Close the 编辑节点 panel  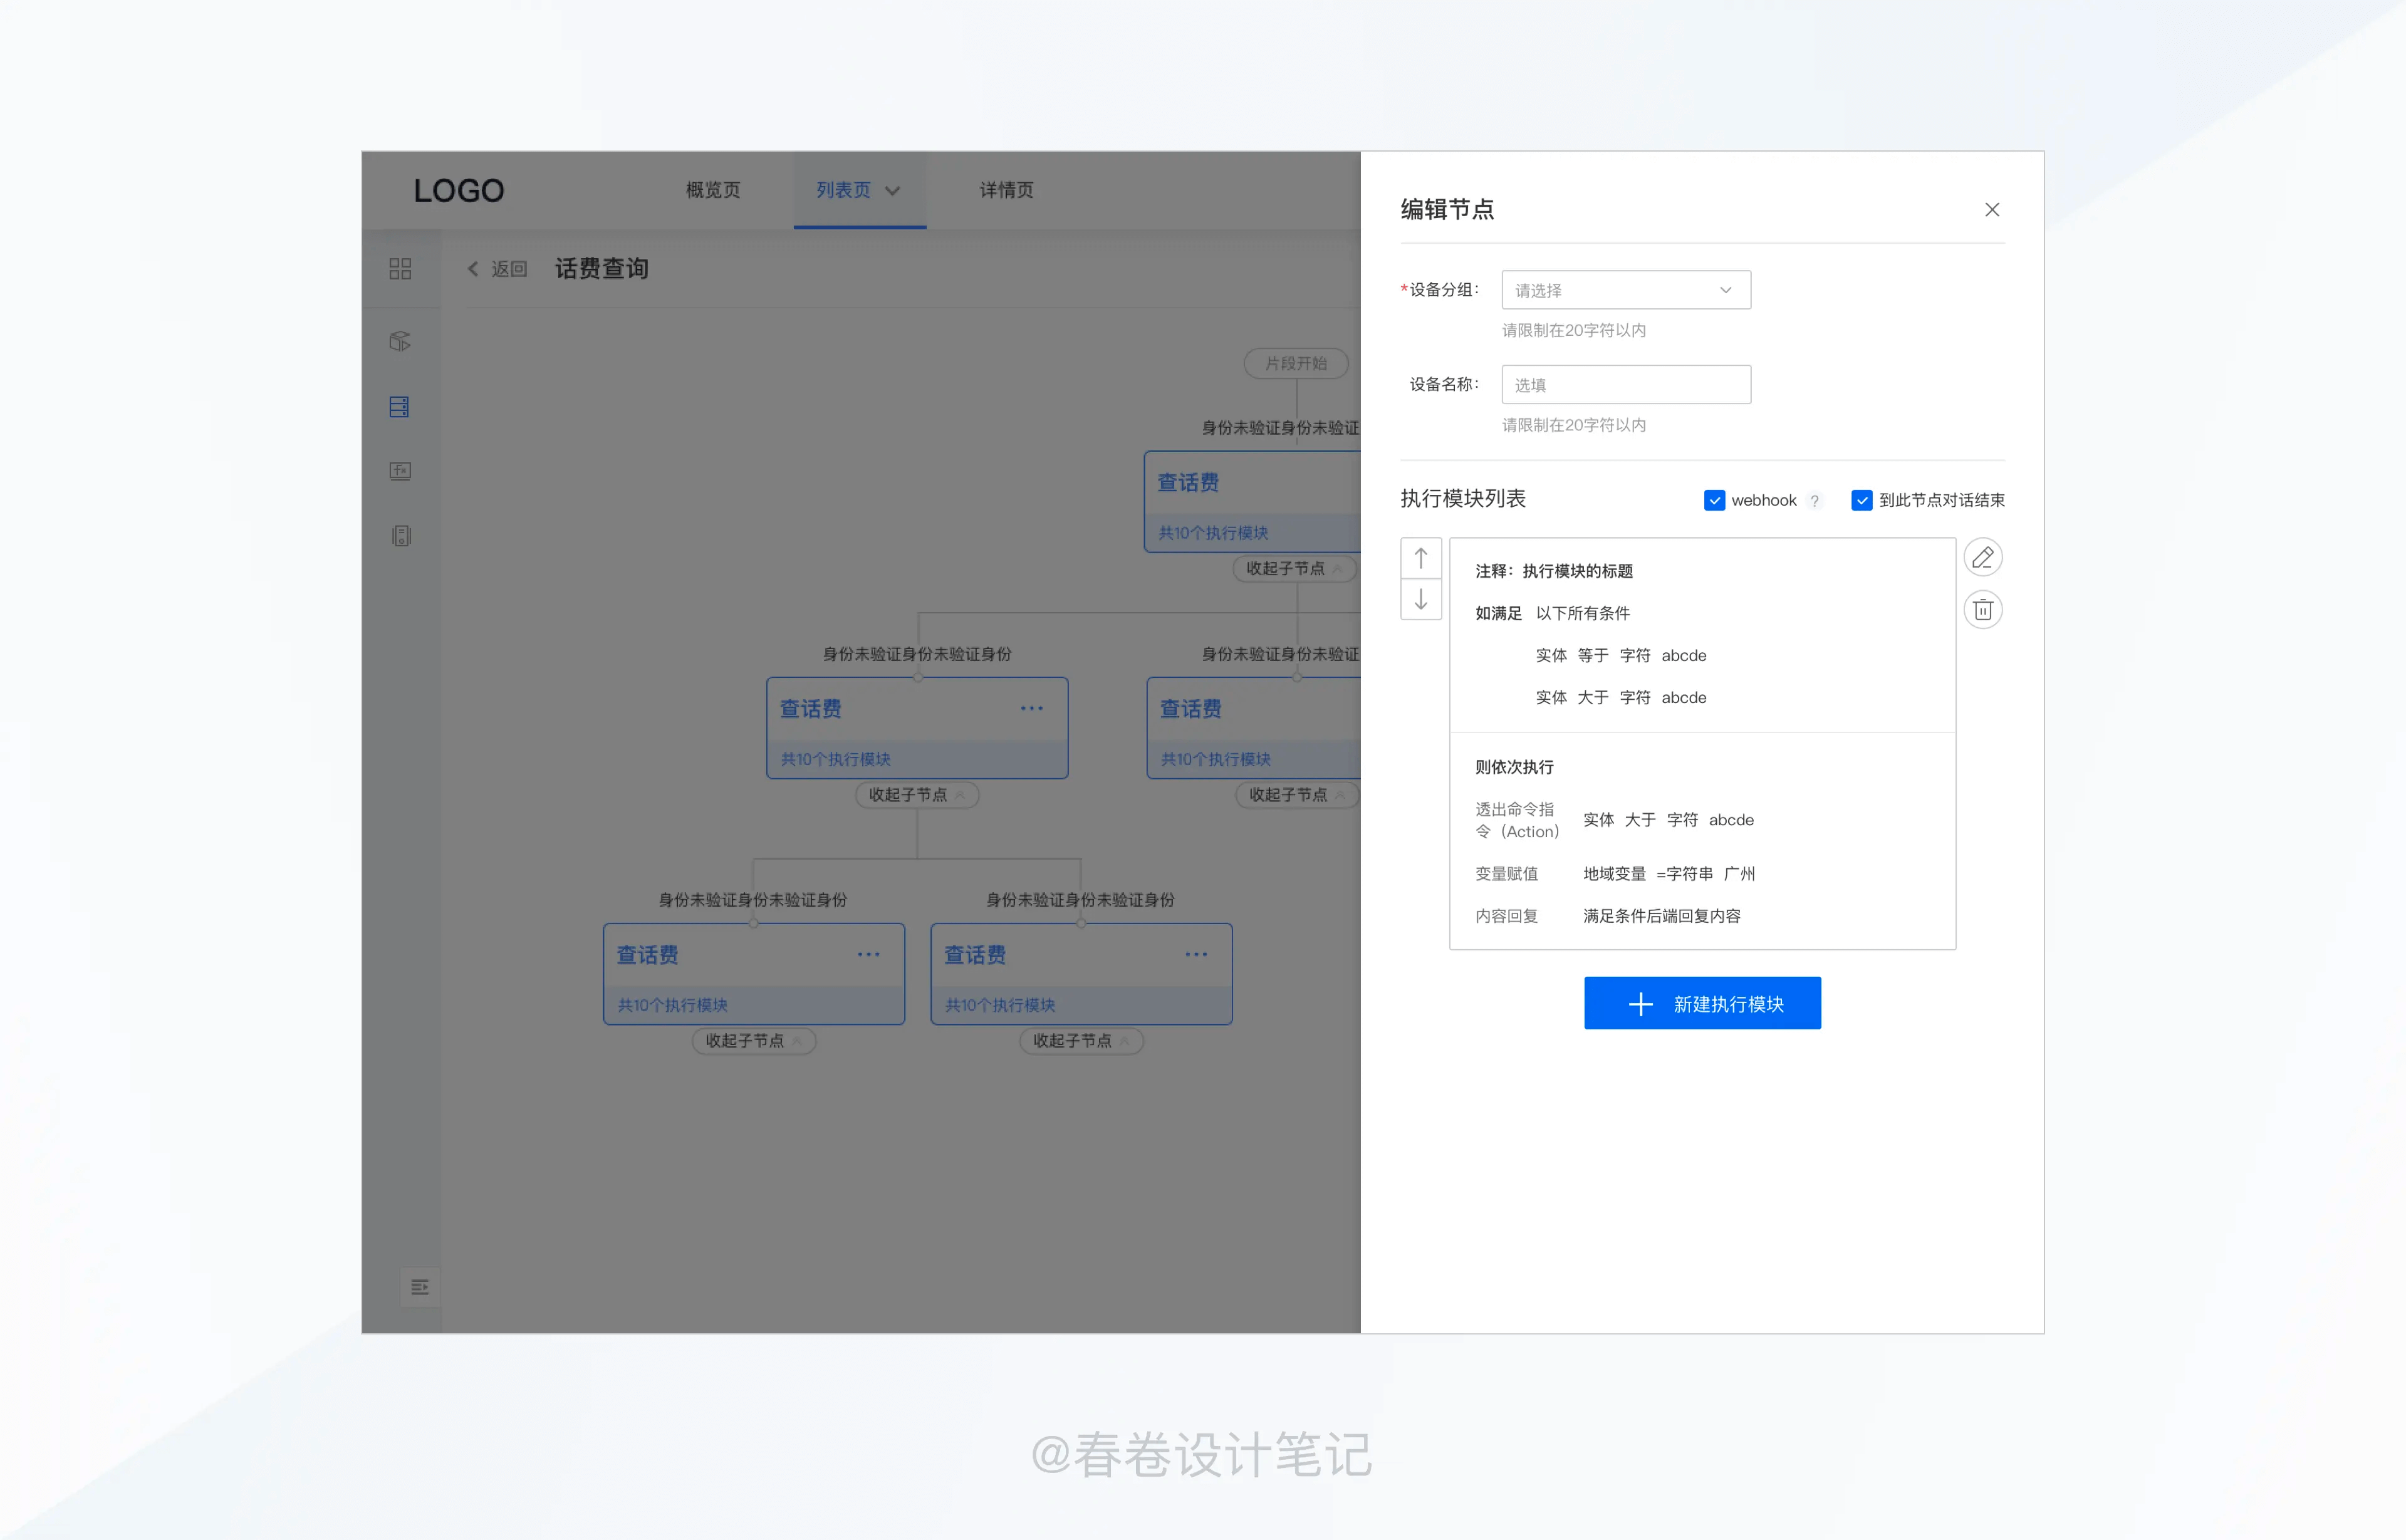pyautogui.click(x=1991, y=210)
